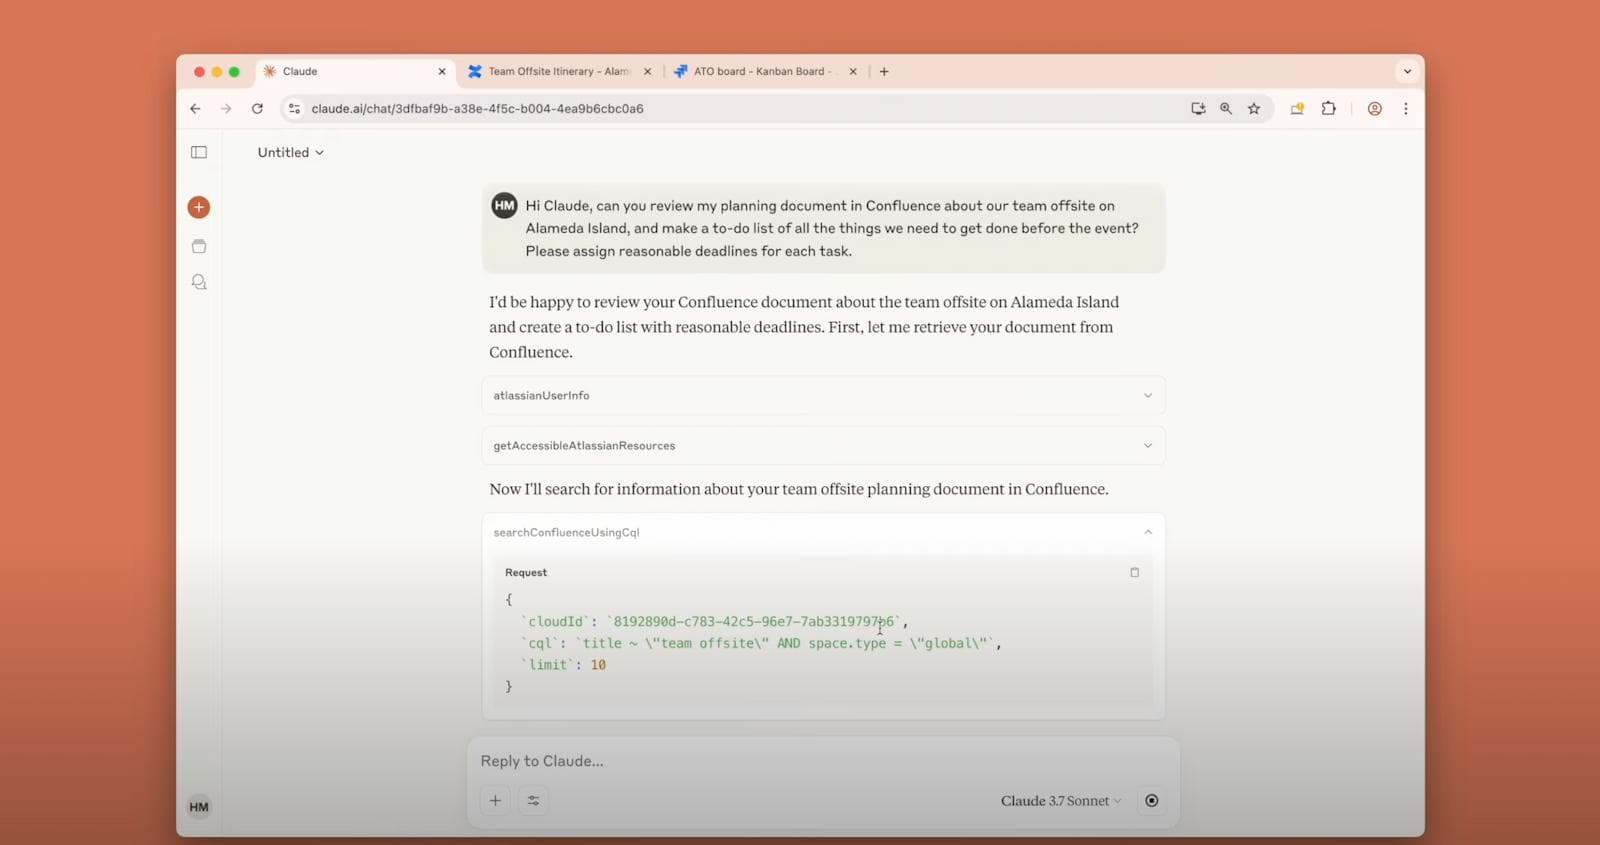1600x845 pixels.
Task: Open site information icon in address bar
Action: click(294, 109)
